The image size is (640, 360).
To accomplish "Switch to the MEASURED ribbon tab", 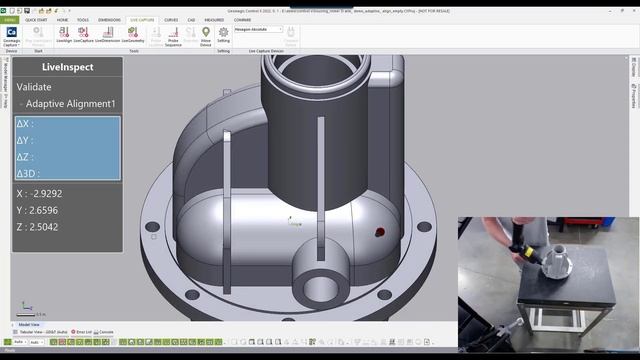I will pos(214,20).
